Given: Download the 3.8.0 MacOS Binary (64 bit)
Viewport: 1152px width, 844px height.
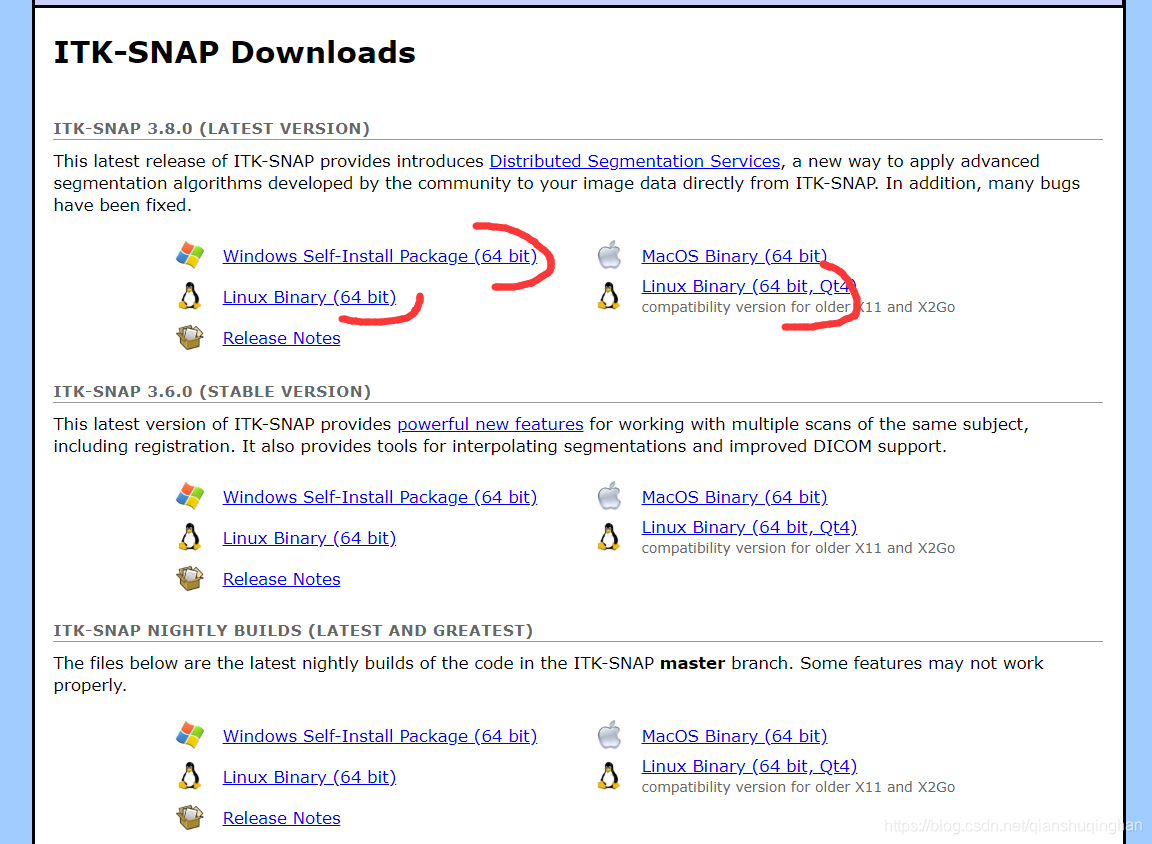Looking at the screenshot, I should [x=734, y=256].
